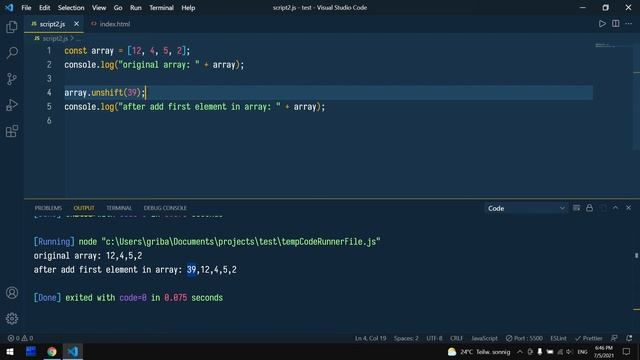Close the script2.js tab
The width and height of the screenshot is (640, 360).
click(x=76, y=24)
